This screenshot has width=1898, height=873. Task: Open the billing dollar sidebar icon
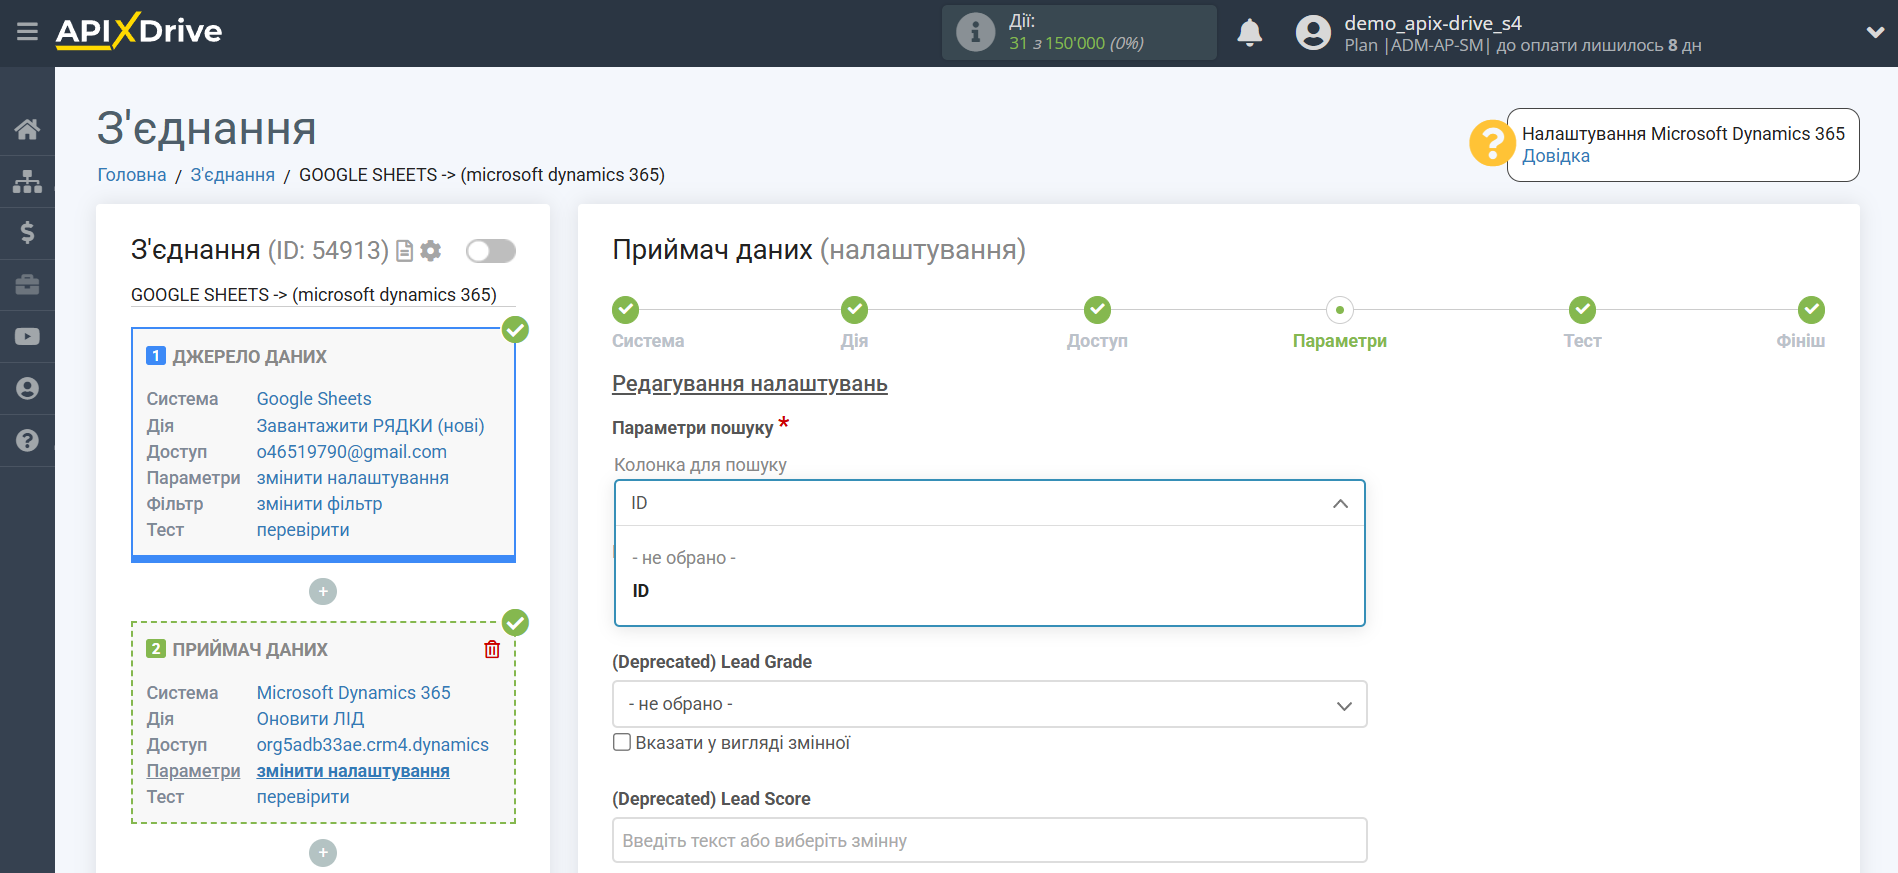tap(27, 233)
